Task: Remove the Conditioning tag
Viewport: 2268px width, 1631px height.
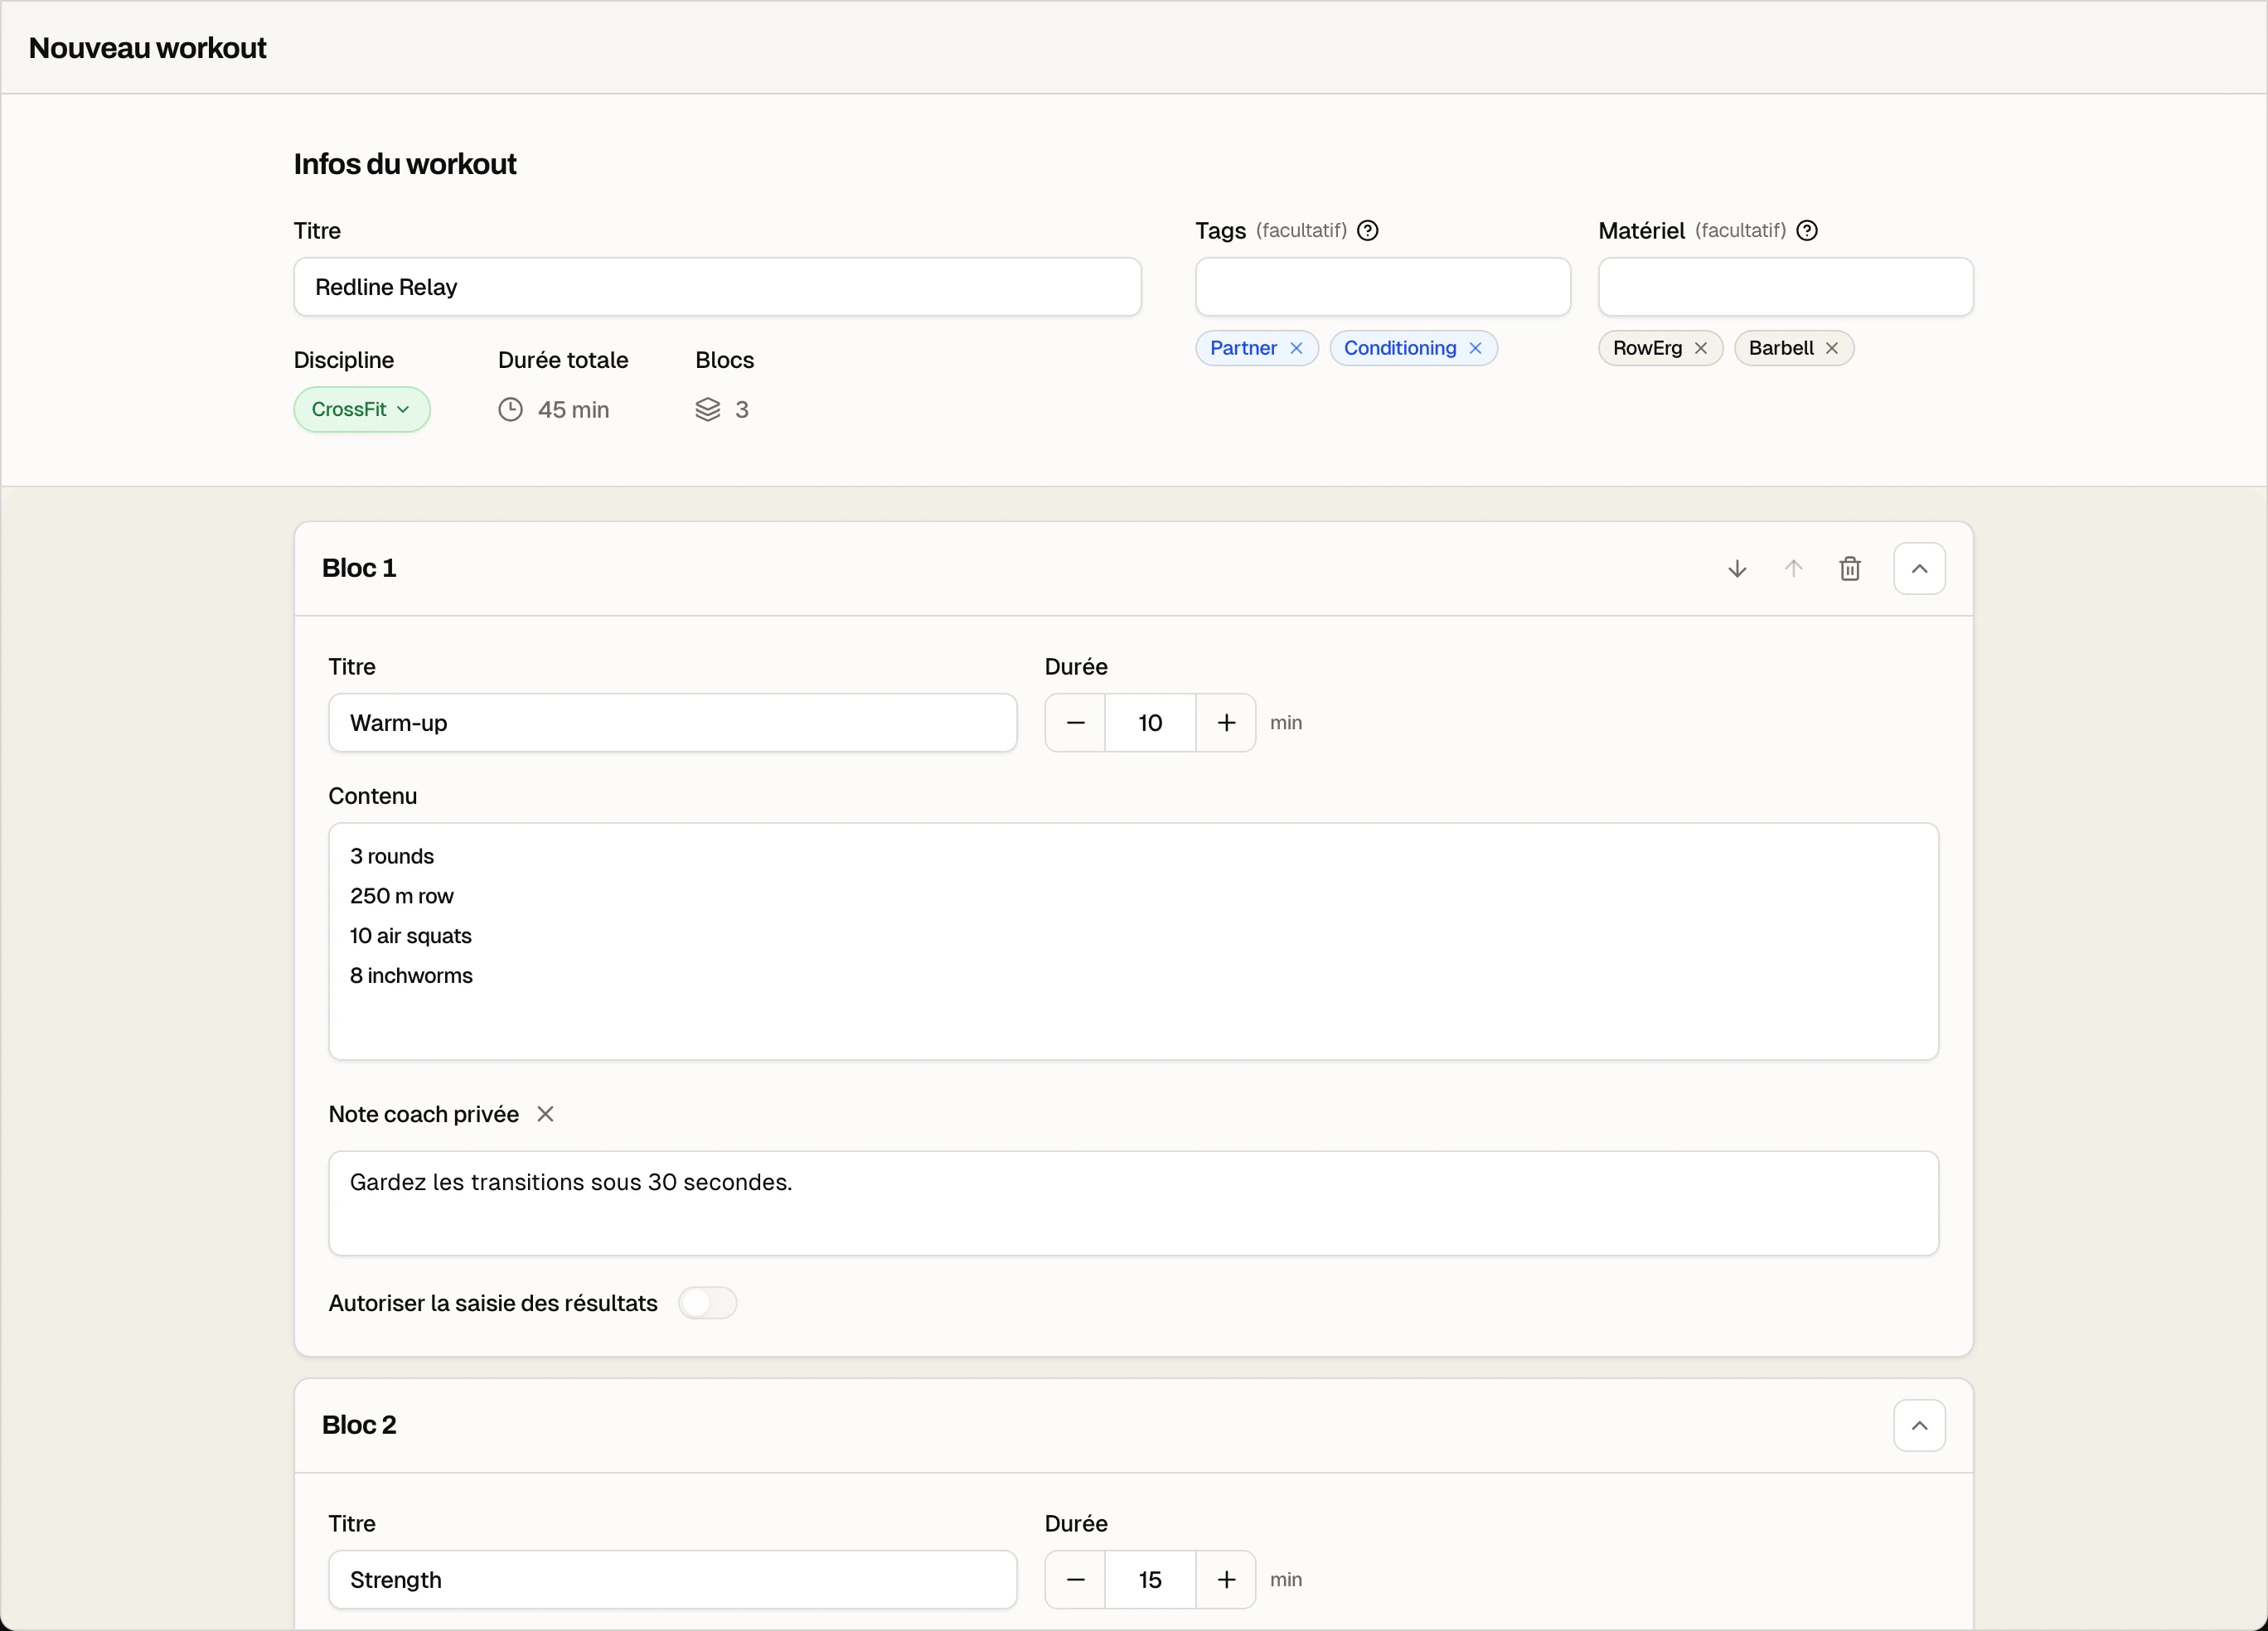Action: (1475, 348)
